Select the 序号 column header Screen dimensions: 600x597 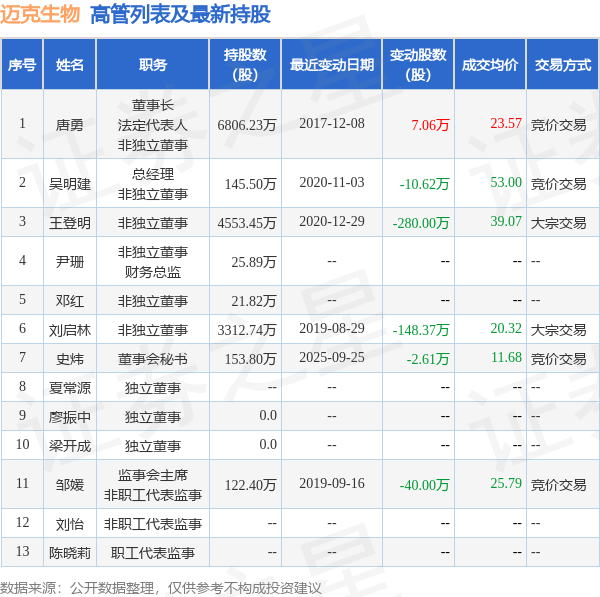[22, 65]
